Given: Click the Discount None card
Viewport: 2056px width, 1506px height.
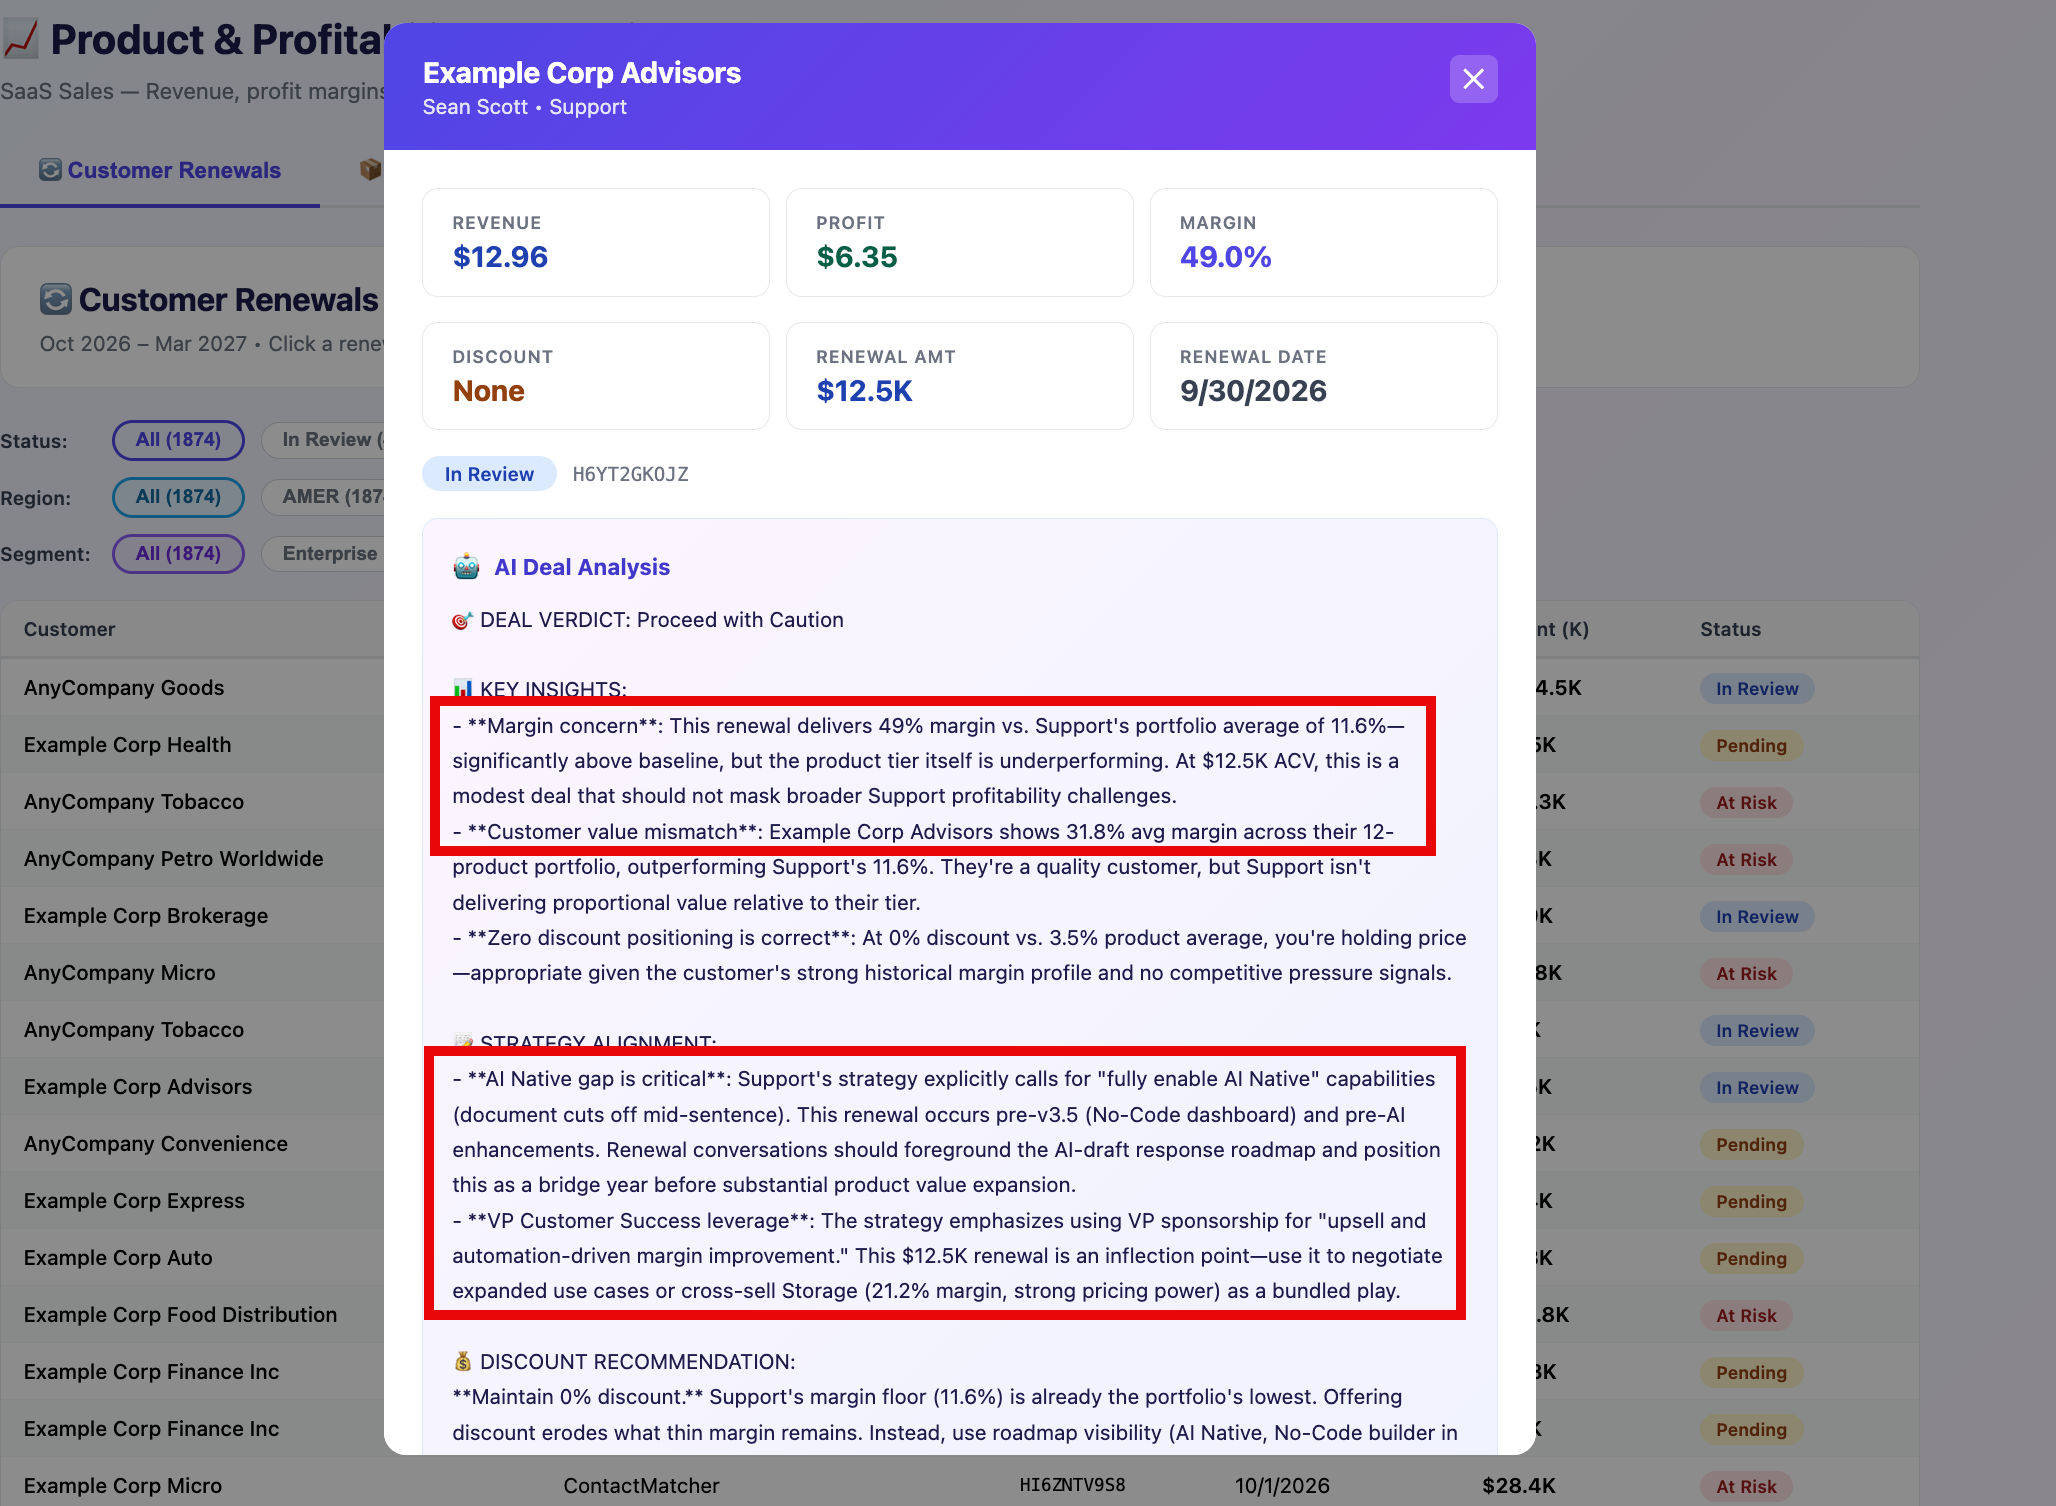Looking at the screenshot, I should (x=596, y=376).
